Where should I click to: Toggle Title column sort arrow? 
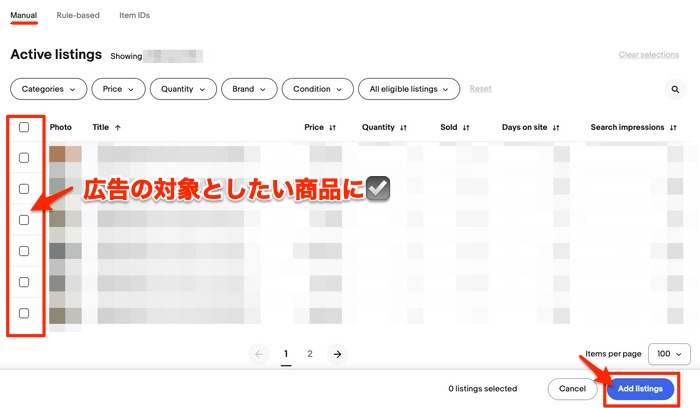pos(118,128)
